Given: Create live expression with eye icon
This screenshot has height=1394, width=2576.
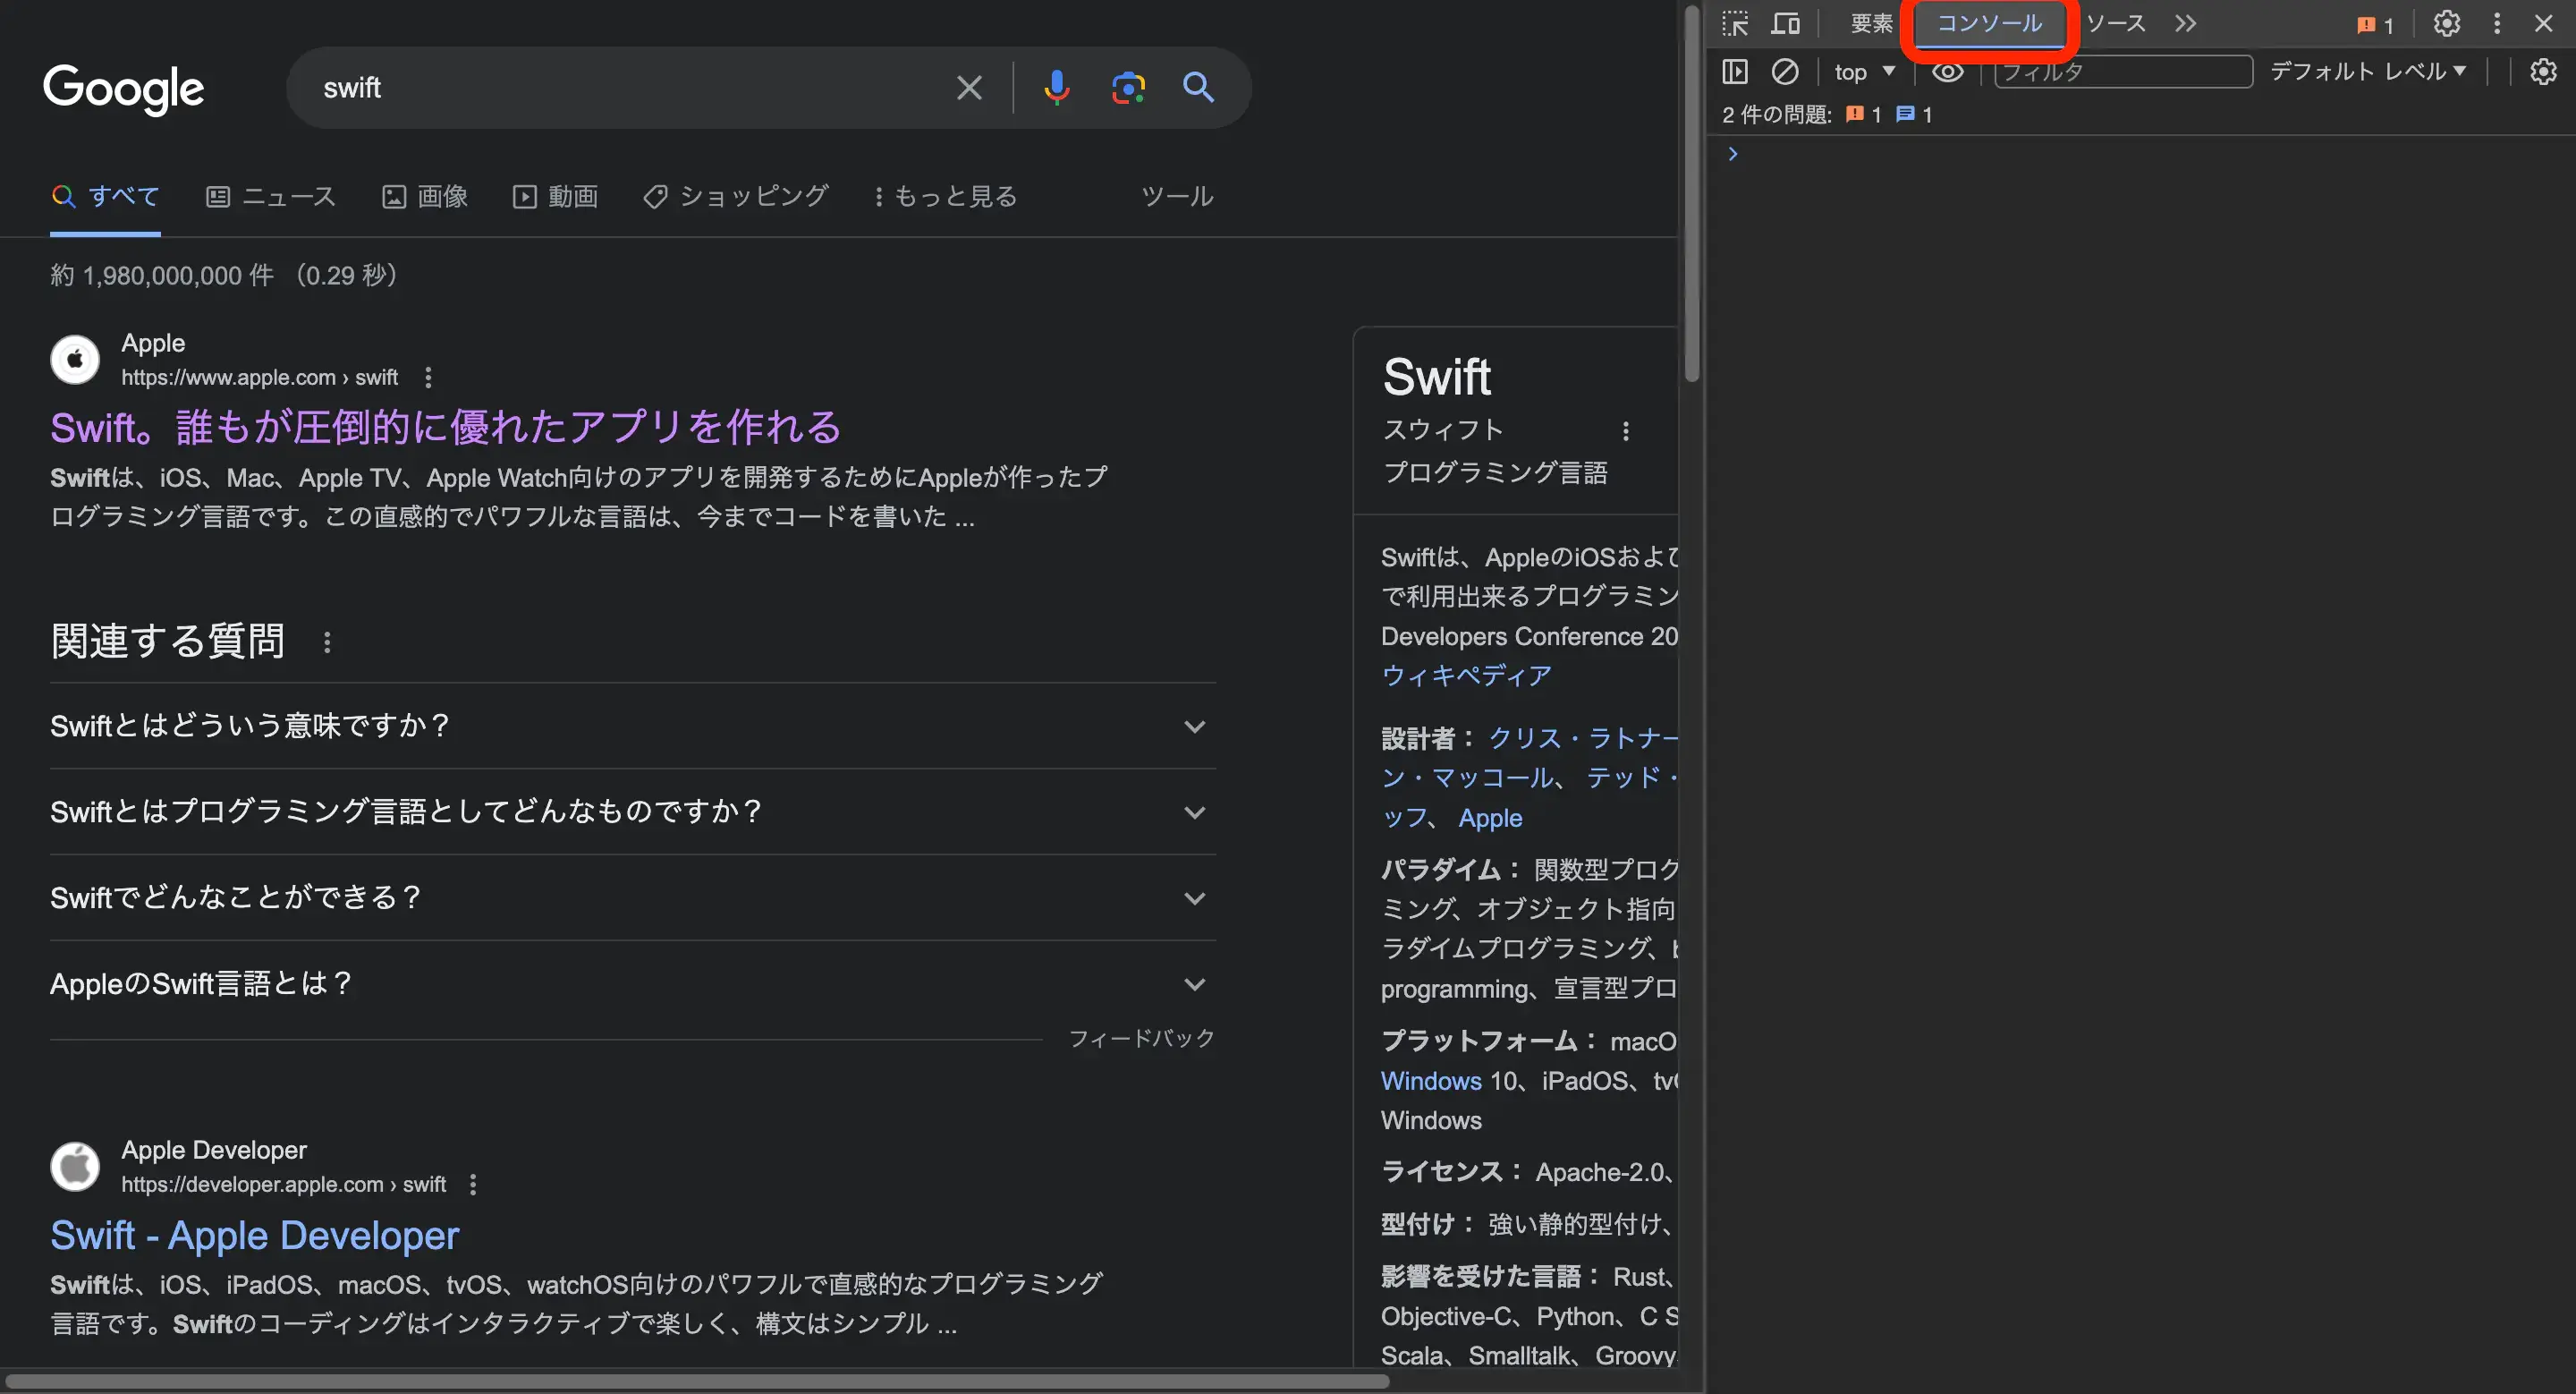Looking at the screenshot, I should coord(1947,72).
